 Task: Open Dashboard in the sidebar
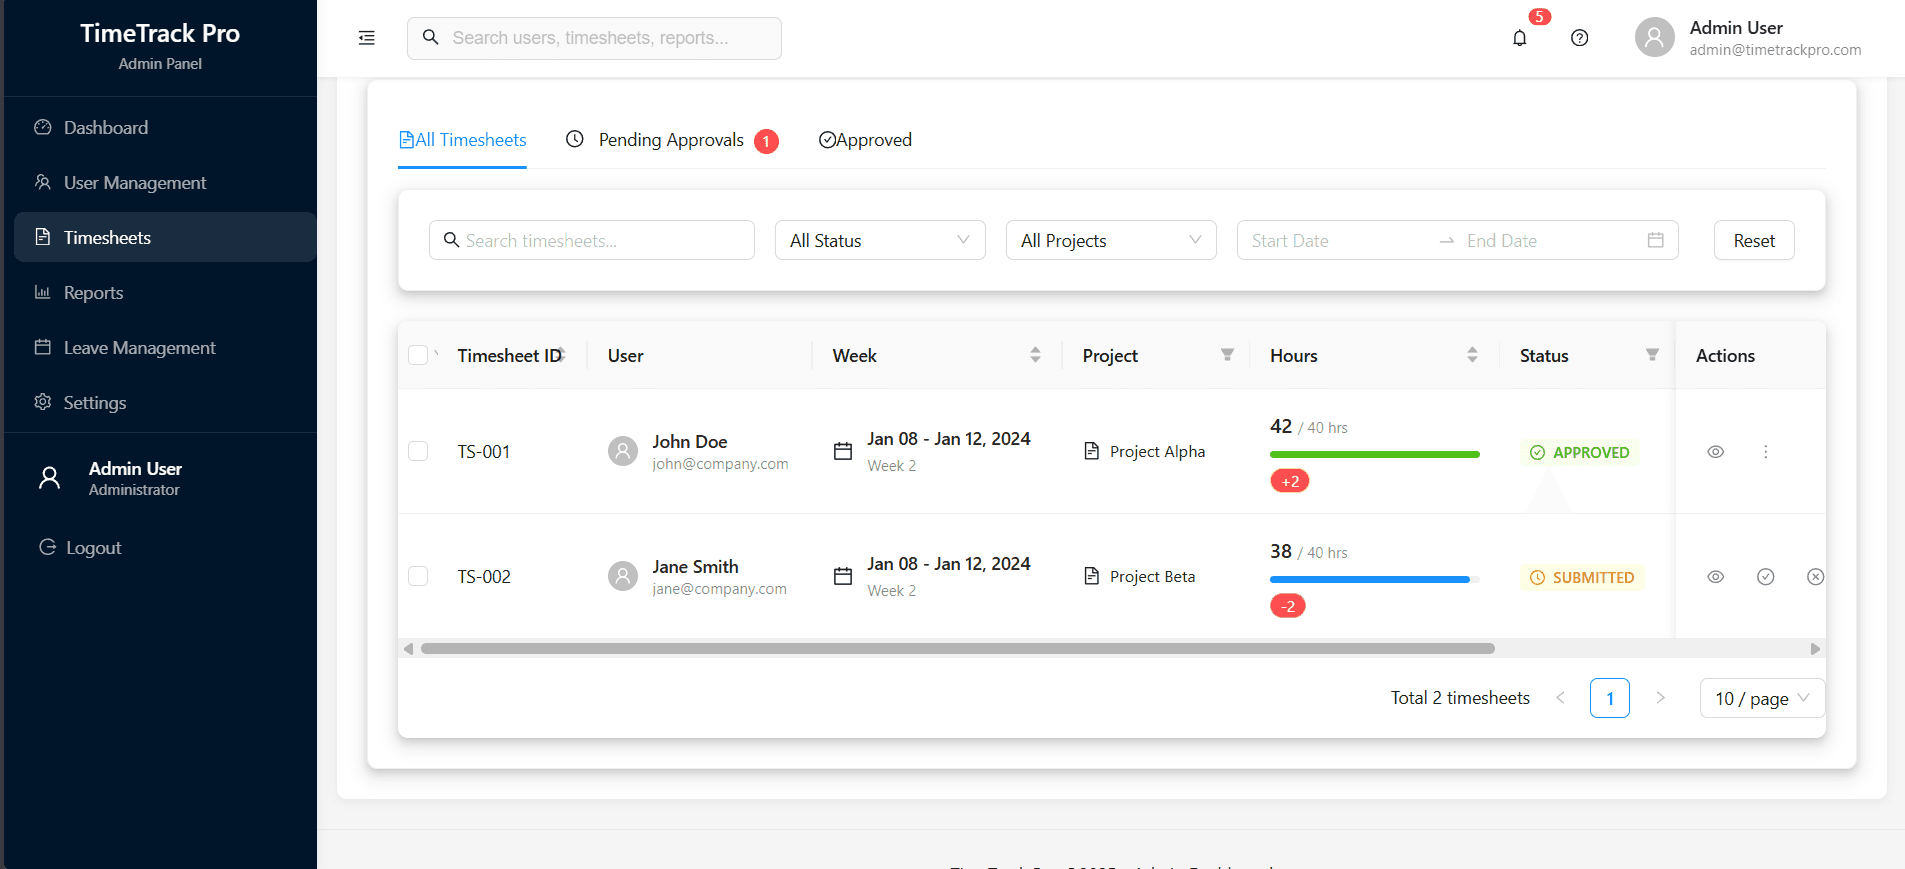165,127
